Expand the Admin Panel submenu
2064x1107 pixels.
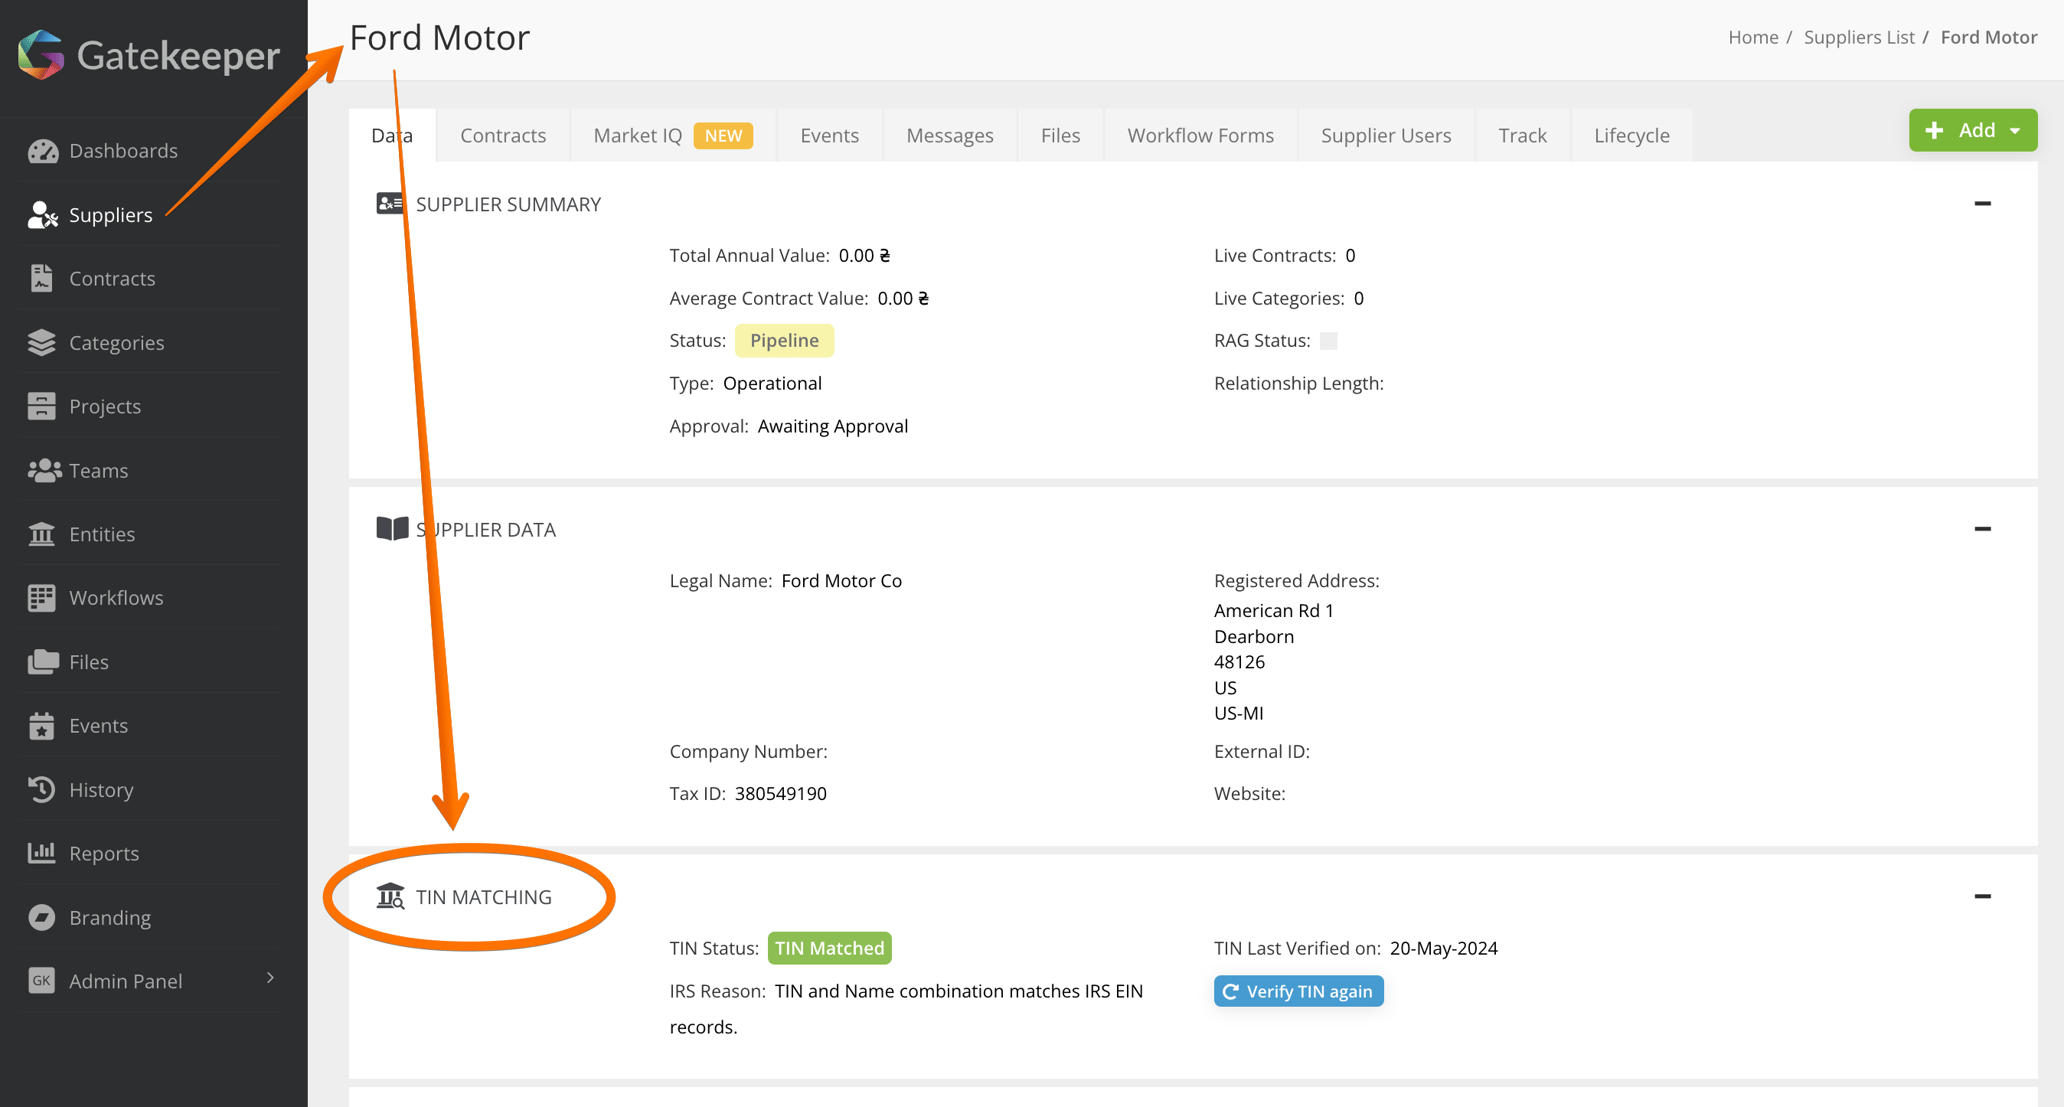click(x=270, y=980)
